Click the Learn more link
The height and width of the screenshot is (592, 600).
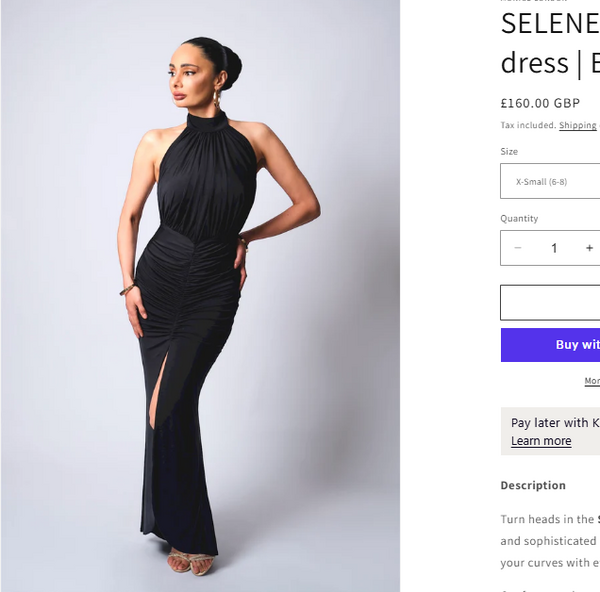541,441
